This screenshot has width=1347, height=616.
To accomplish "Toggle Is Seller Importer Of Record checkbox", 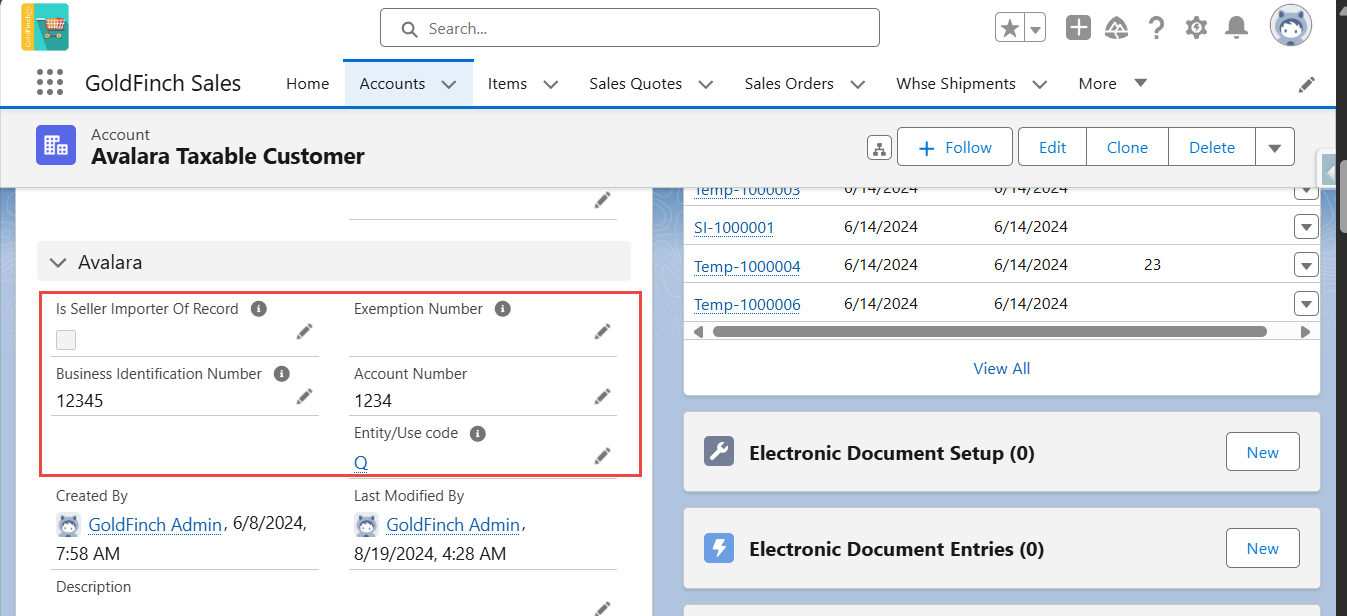I will (66, 340).
